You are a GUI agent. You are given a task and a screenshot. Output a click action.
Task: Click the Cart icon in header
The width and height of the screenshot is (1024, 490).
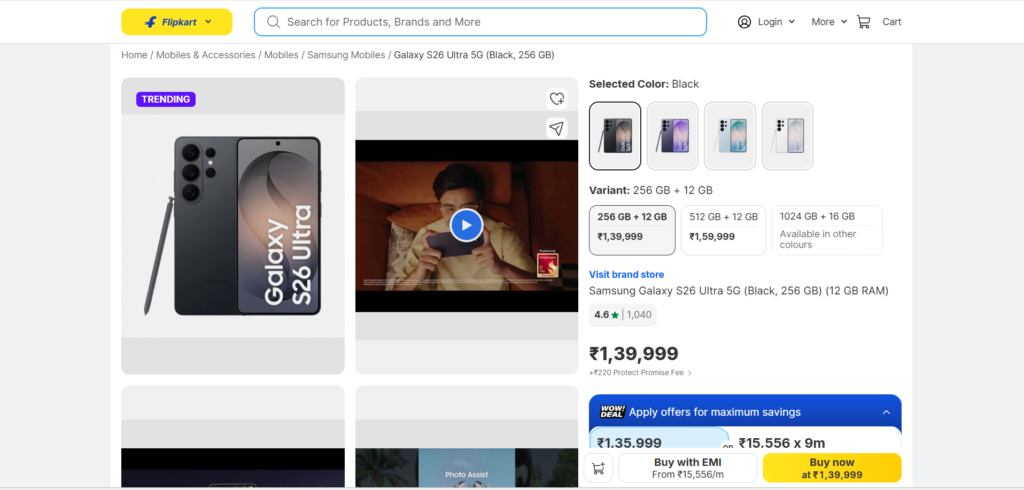(x=863, y=22)
